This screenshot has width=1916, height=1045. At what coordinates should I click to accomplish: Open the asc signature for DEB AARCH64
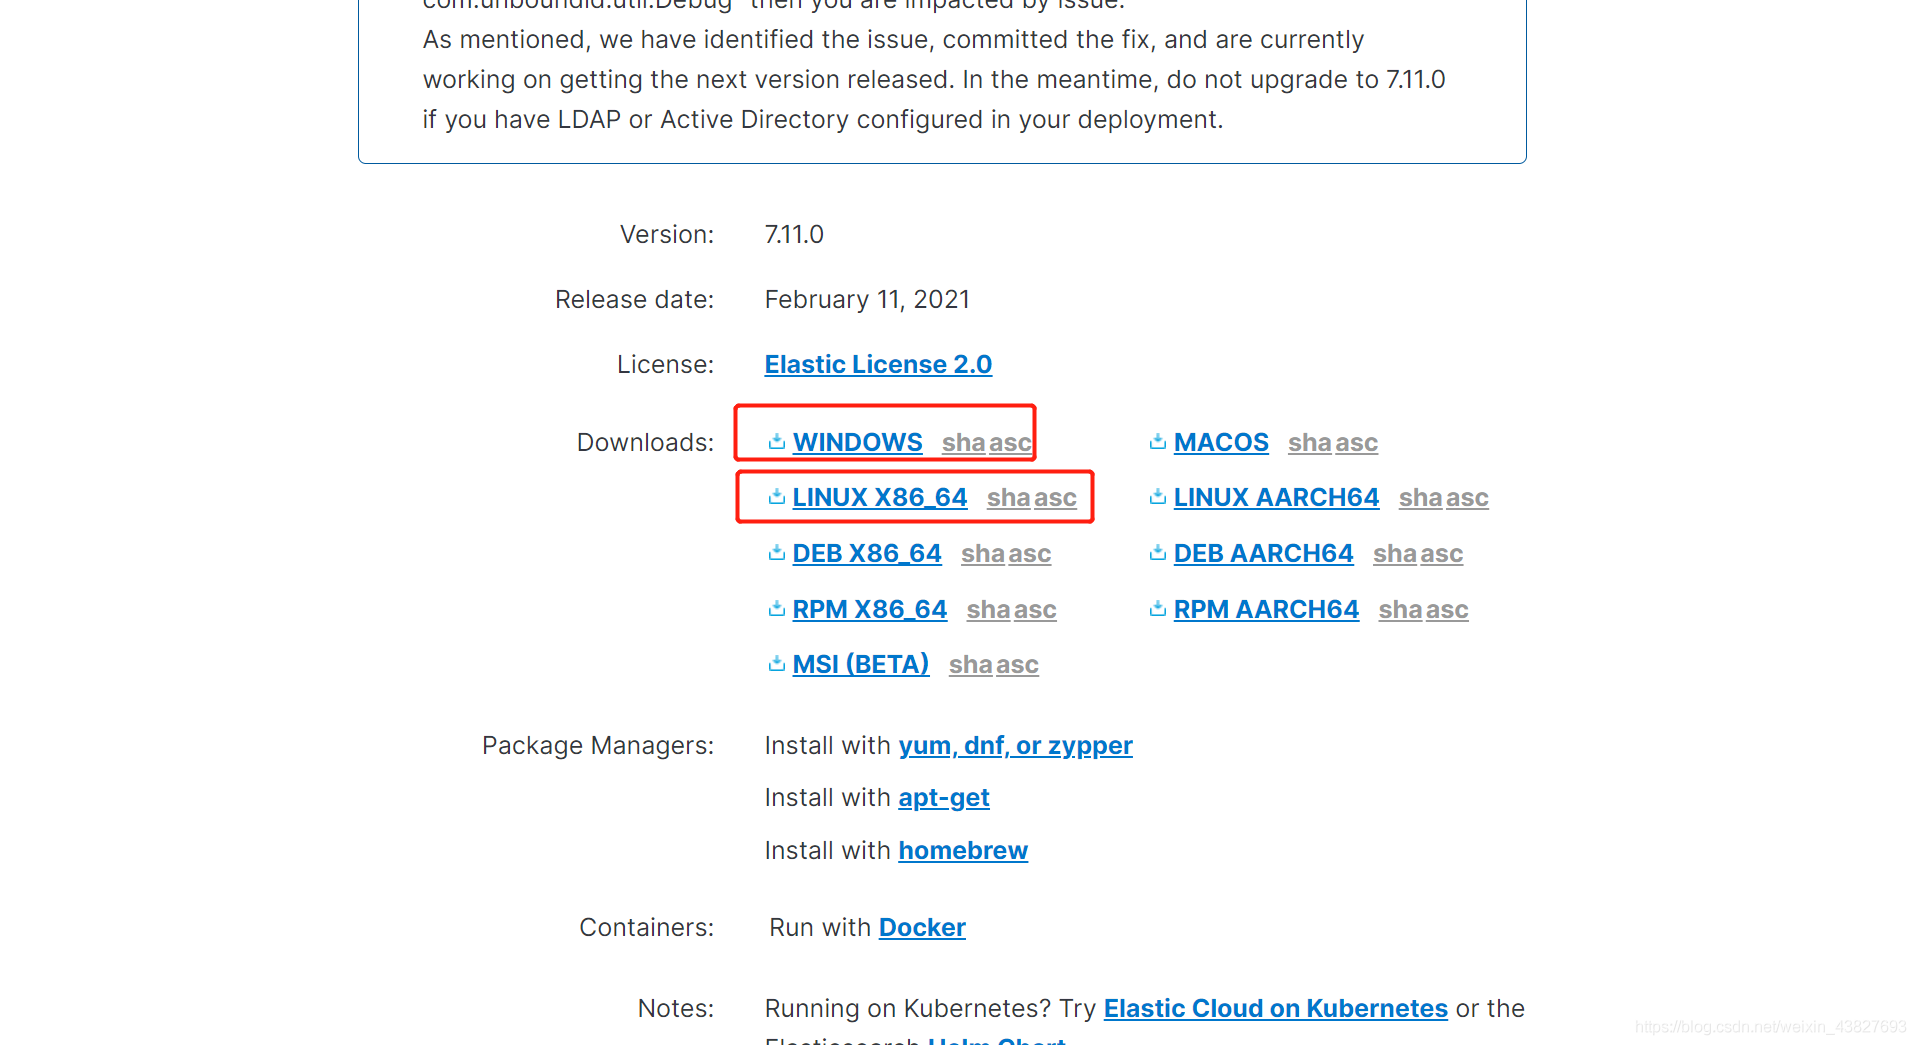coord(1441,553)
